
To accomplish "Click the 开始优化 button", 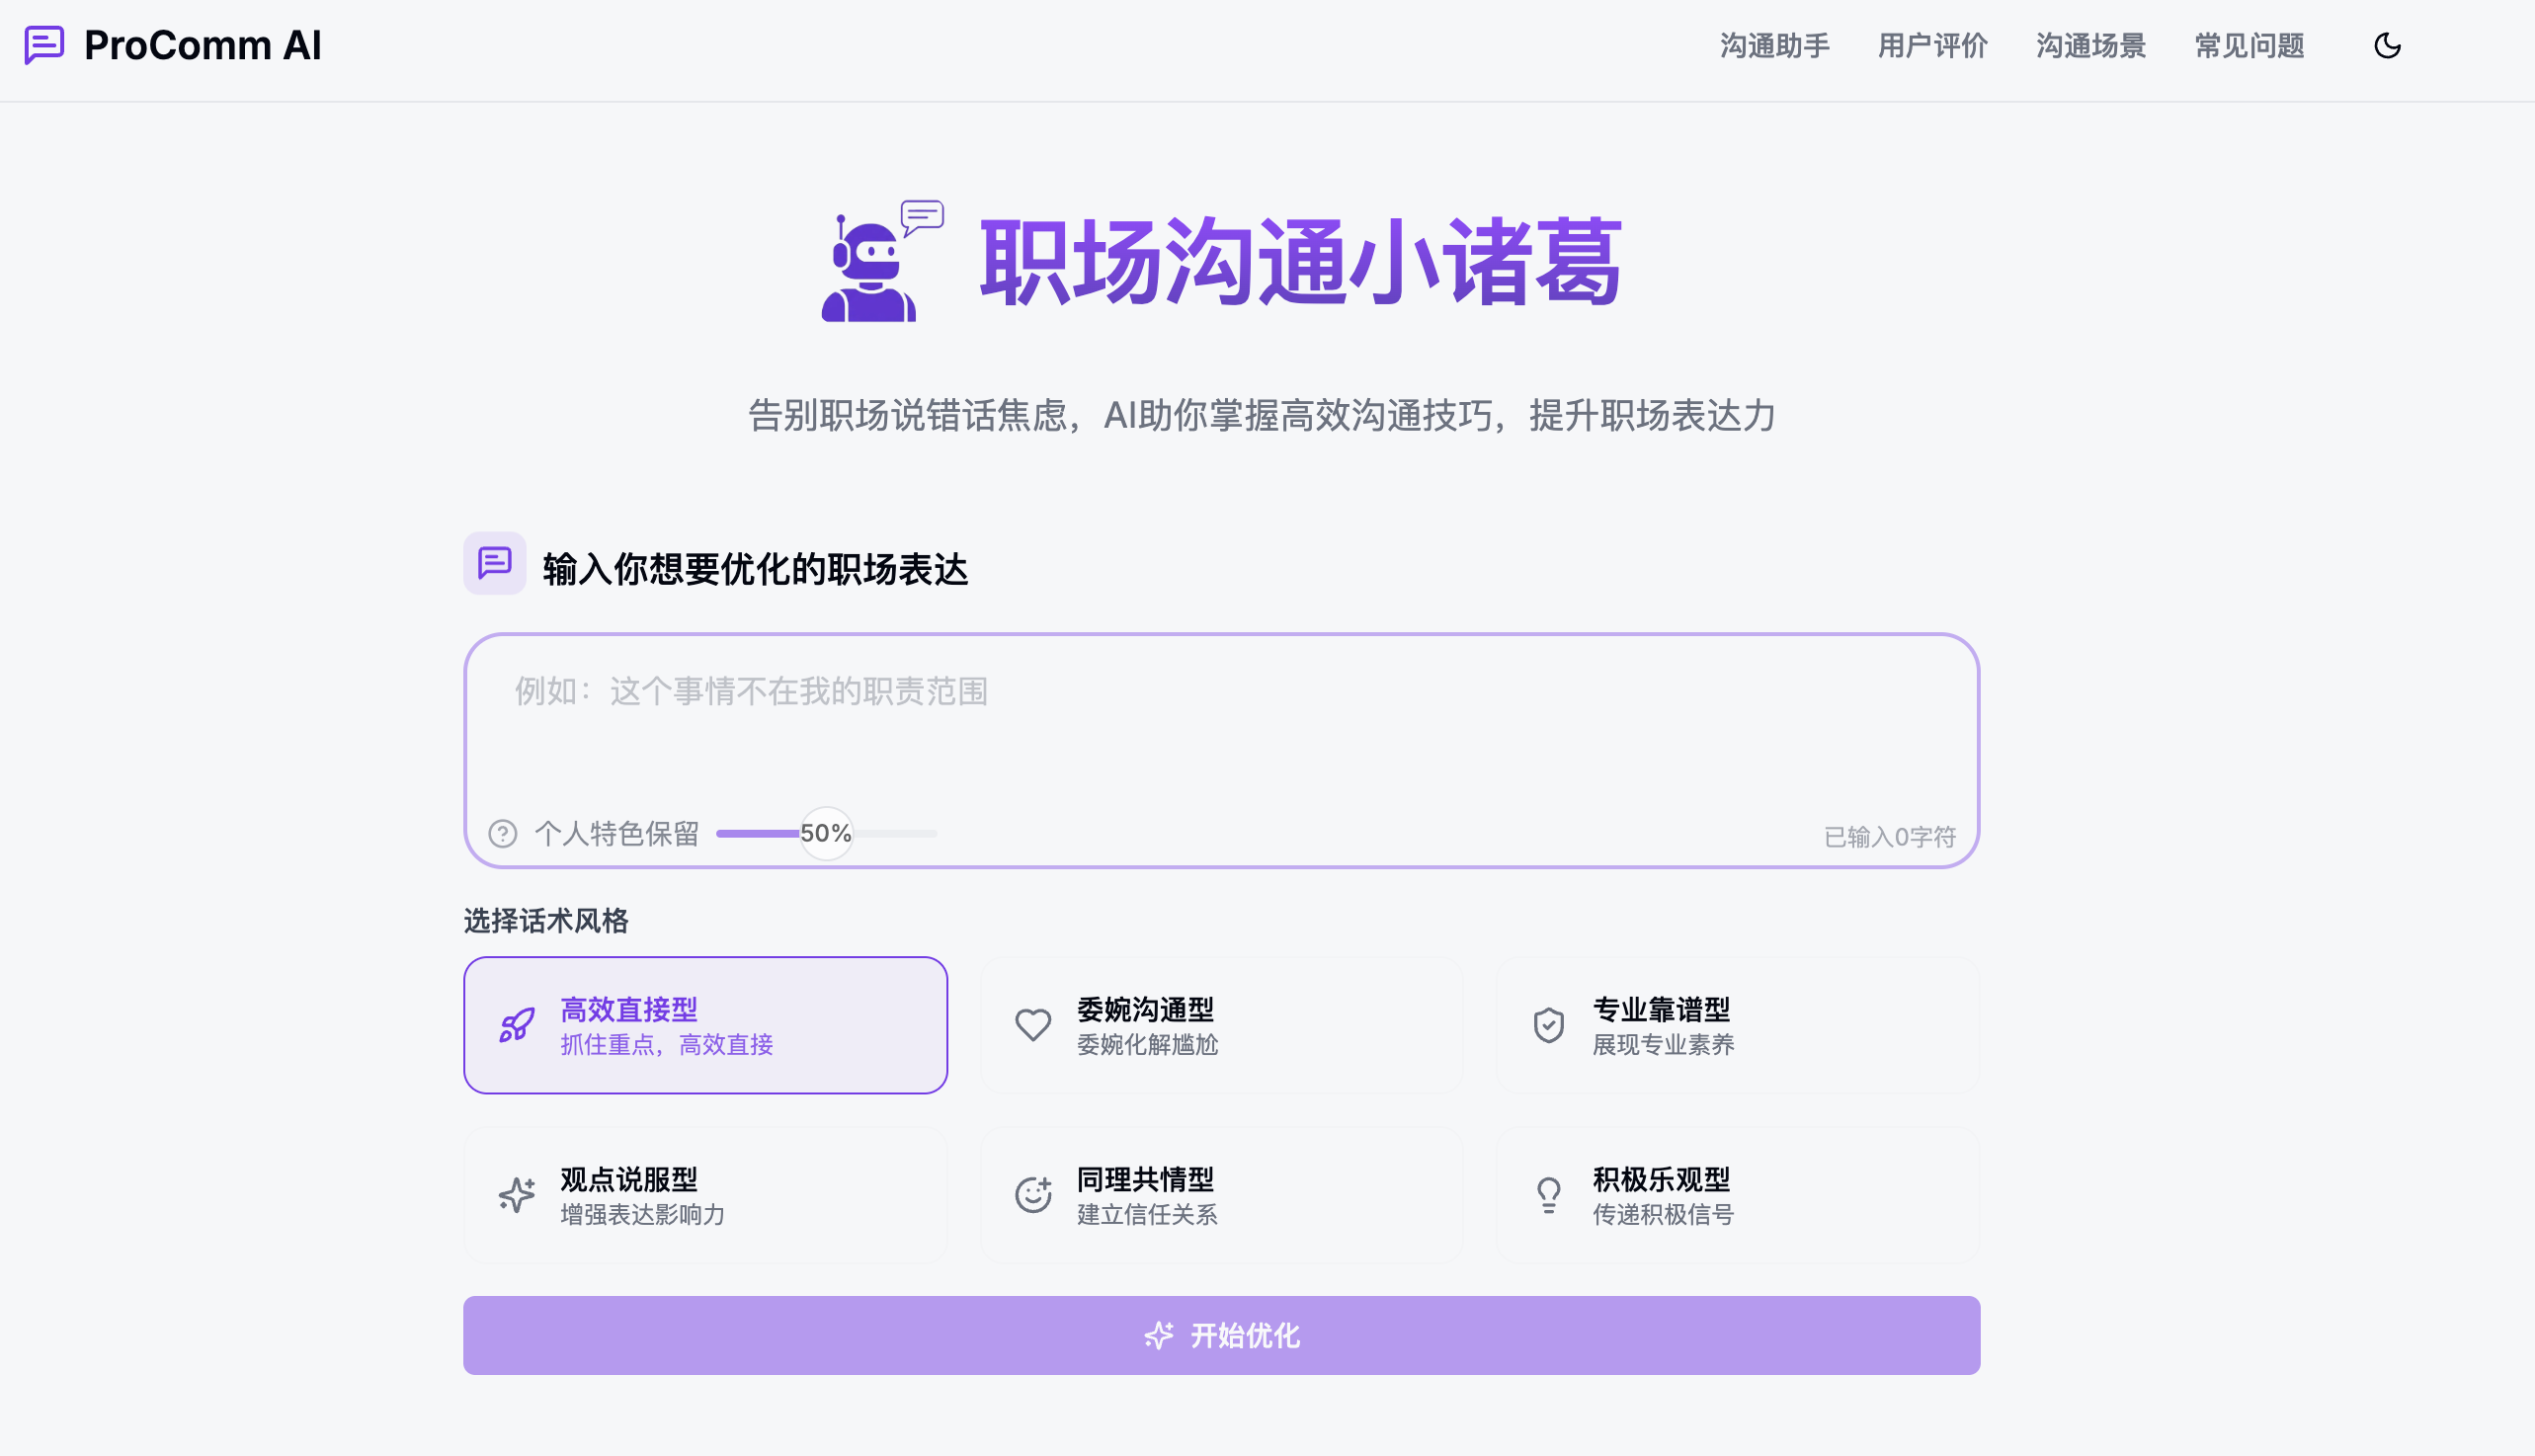I will click(1221, 1336).
